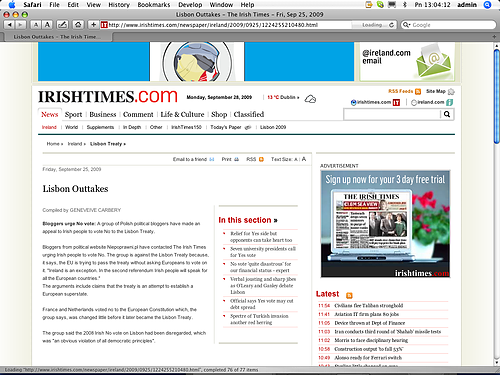
Task: Select irishtimes.com search radio button
Action: (353, 103)
